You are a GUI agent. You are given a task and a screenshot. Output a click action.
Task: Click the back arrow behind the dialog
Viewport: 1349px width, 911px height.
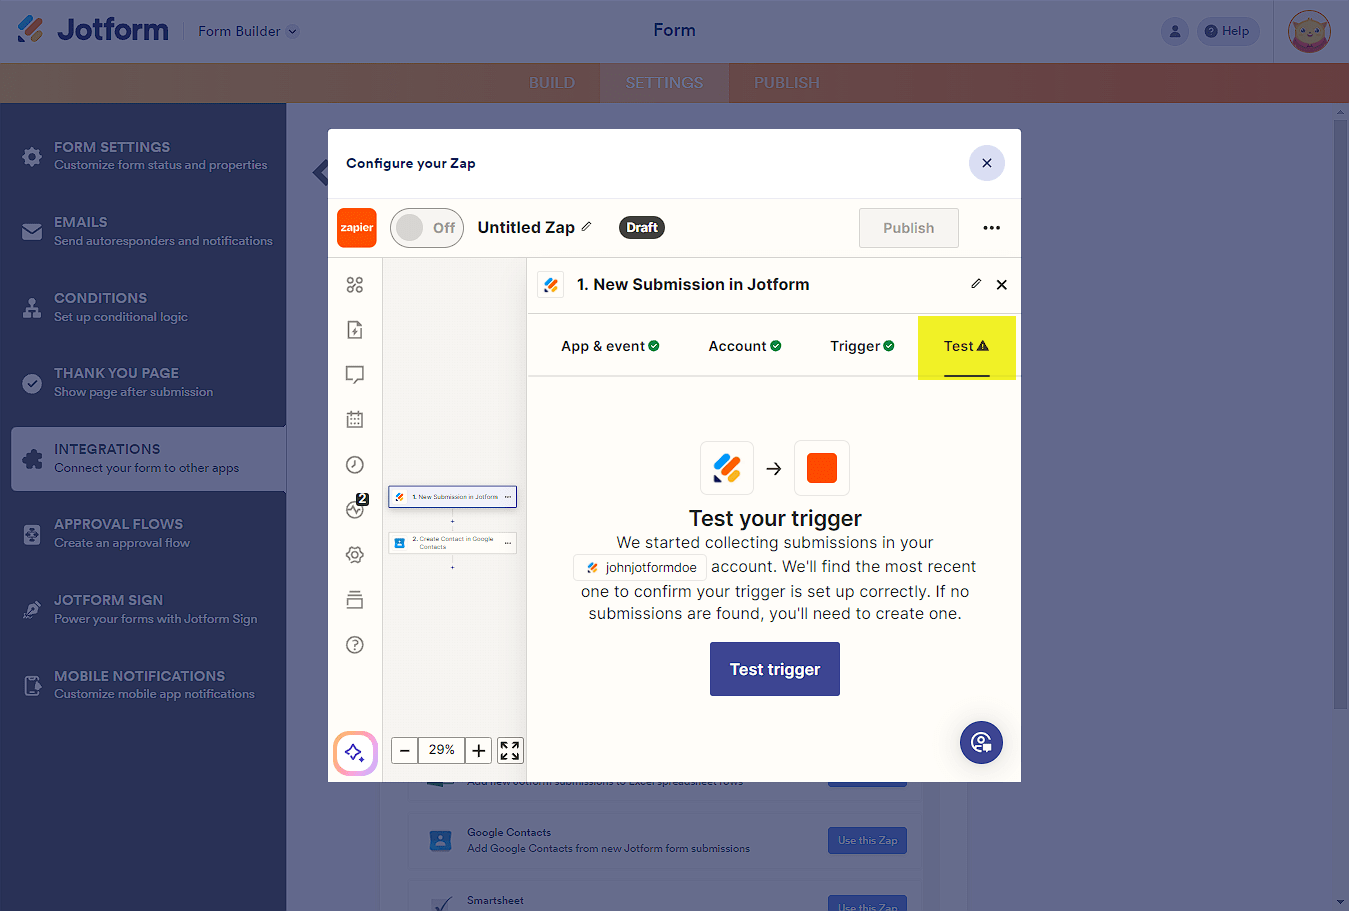[x=320, y=172]
